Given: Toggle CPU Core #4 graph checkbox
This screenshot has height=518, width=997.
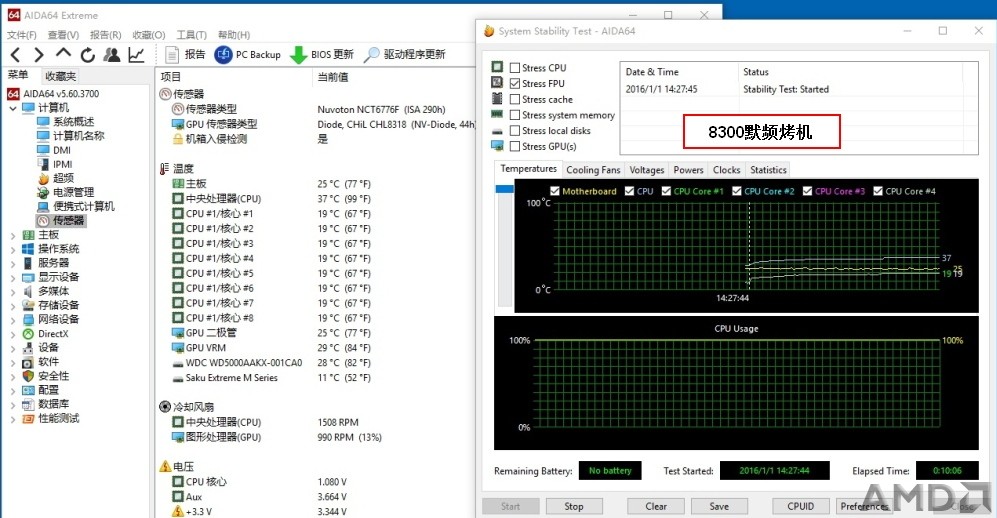Looking at the screenshot, I should [878, 191].
